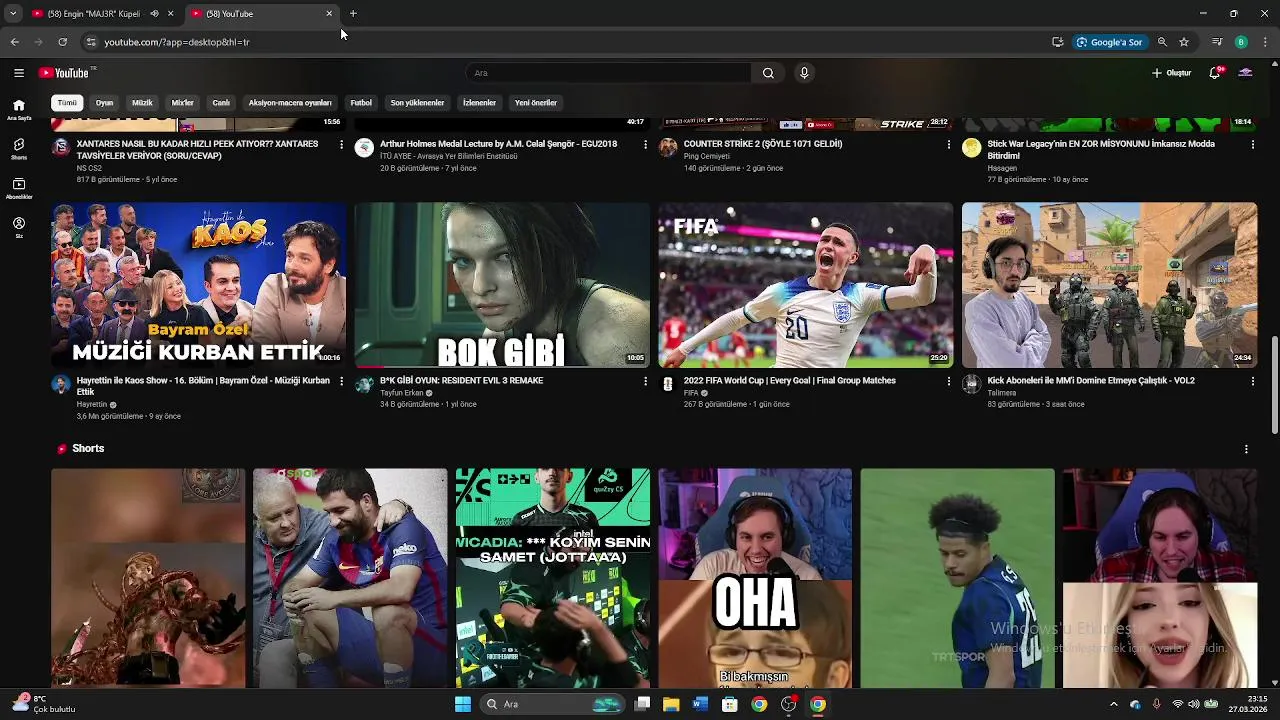View site information icon in address bar
The height and width of the screenshot is (720, 1280).
(91, 42)
